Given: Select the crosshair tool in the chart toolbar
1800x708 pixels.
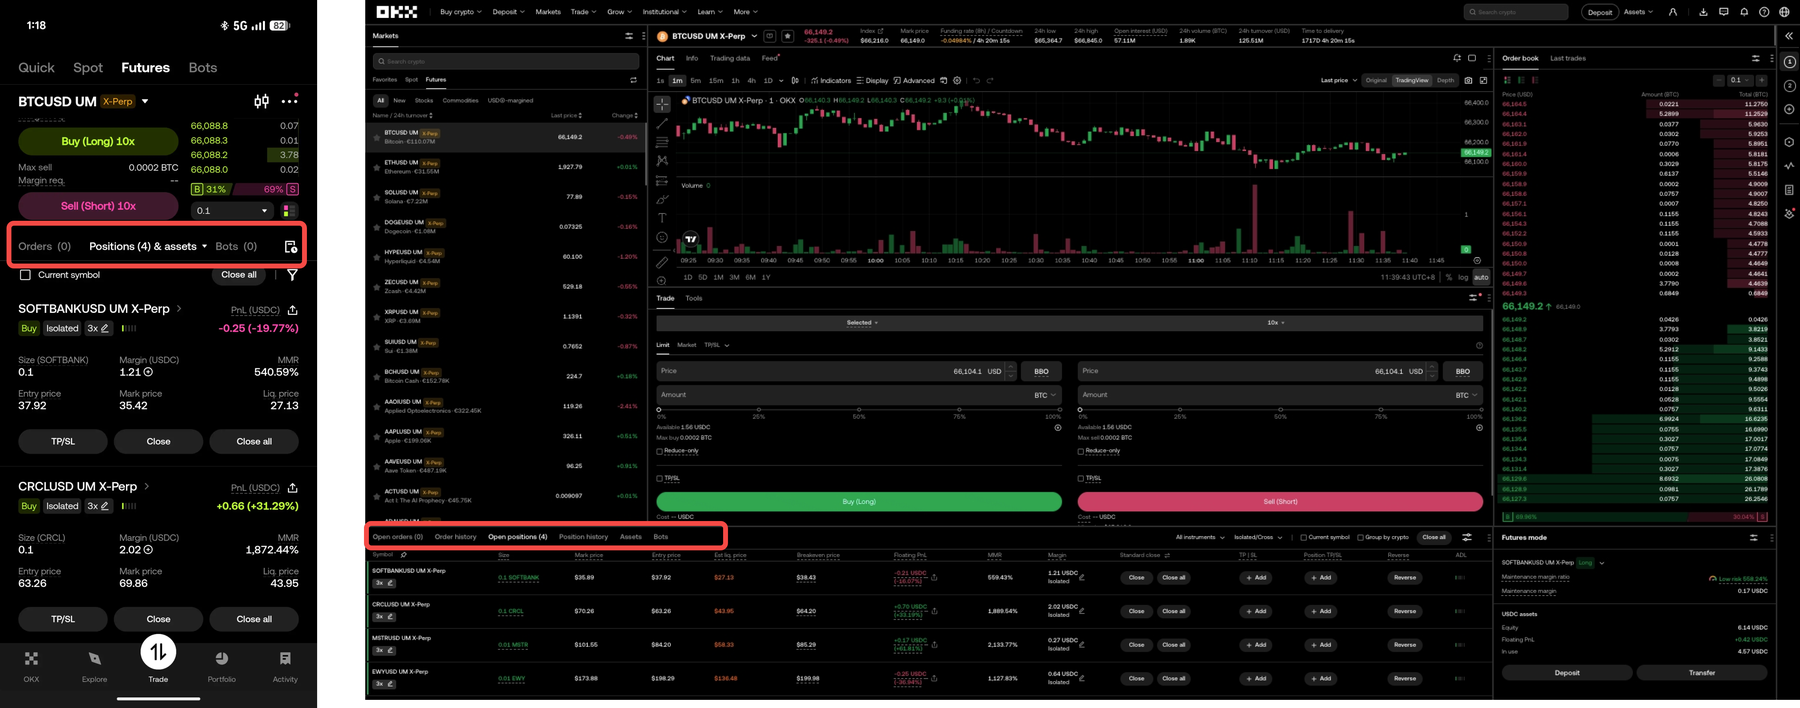Looking at the screenshot, I should pos(662,104).
